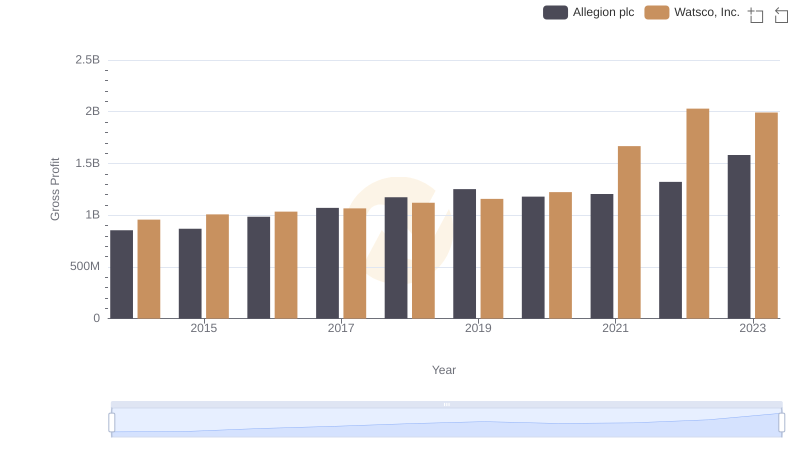Click the Allegion bar for 2022
The height and width of the screenshot is (461, 800).
point(670,250)
